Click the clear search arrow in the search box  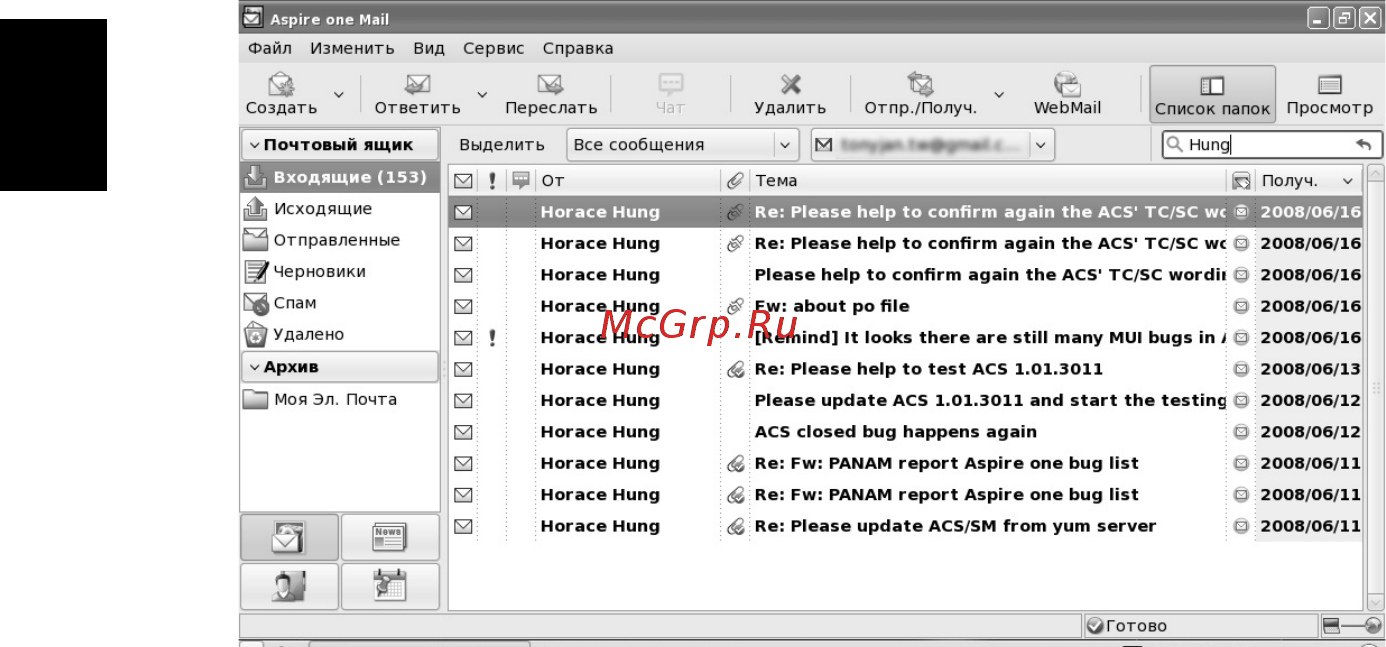click(x=1364, y=144)
